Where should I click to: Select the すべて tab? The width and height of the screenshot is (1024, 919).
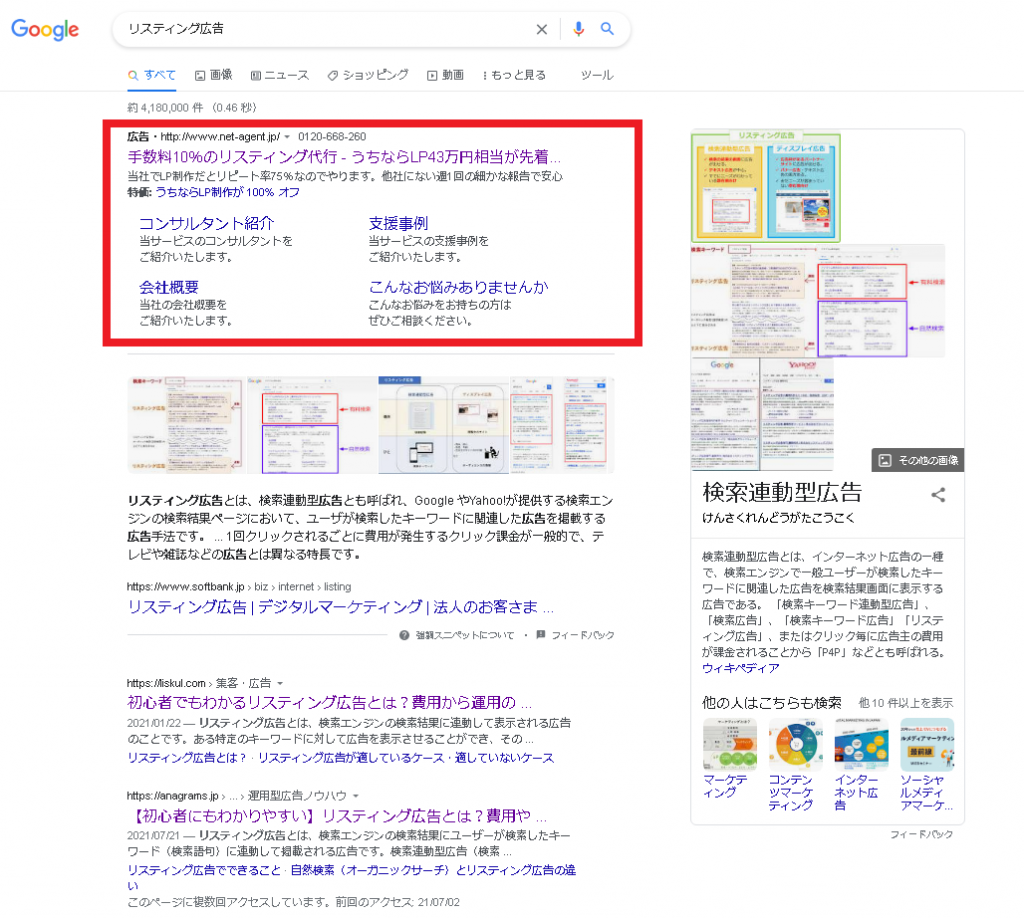152,75
